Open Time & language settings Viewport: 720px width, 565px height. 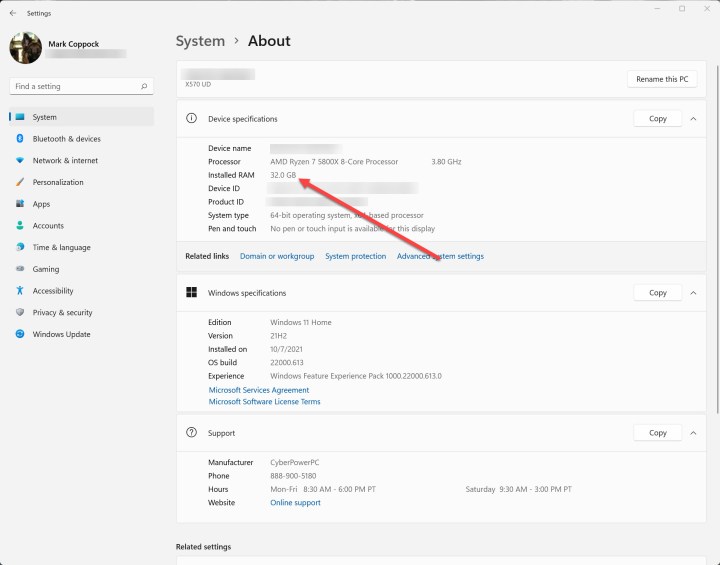(81, 247)
